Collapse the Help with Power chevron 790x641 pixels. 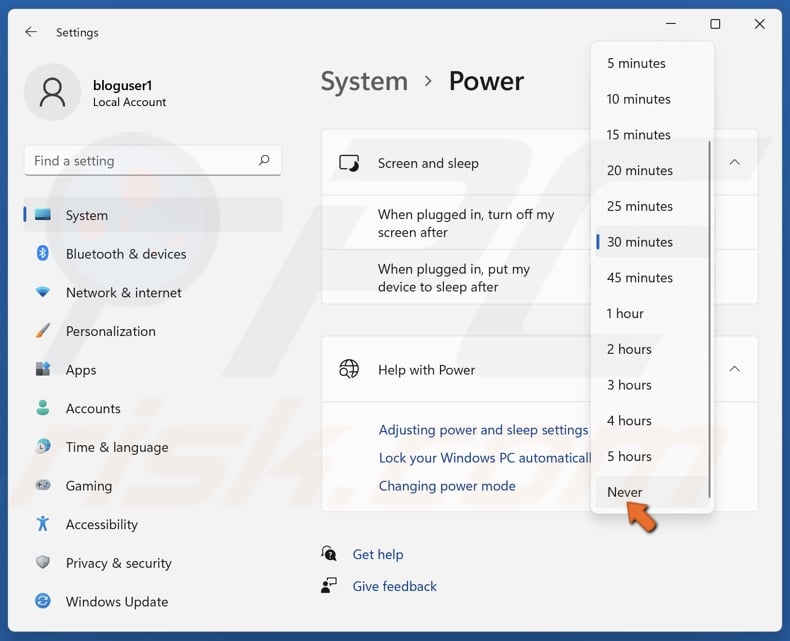(x=735, y=369)
